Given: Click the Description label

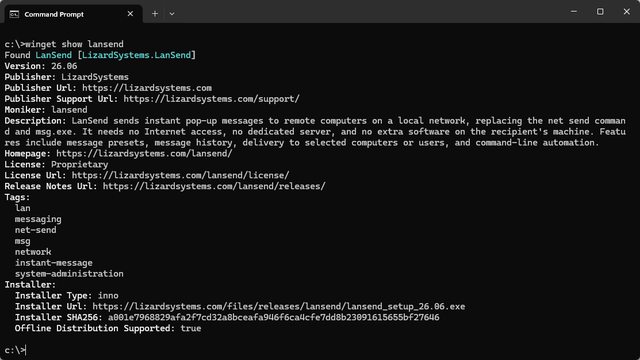Looking at the screenshot, I should point(35,121).
